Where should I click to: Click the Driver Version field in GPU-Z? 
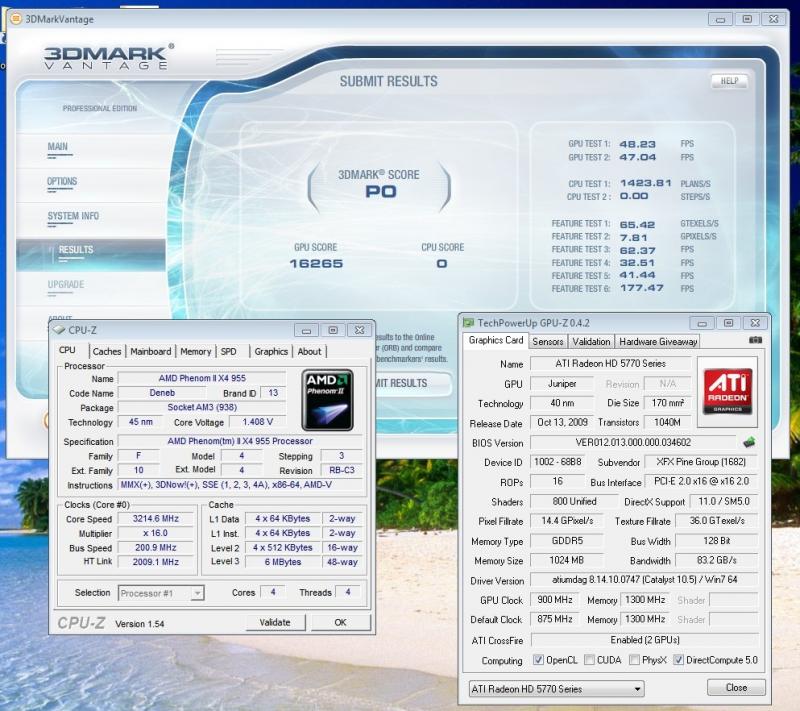pyautogui.click(x=644, y=580)
